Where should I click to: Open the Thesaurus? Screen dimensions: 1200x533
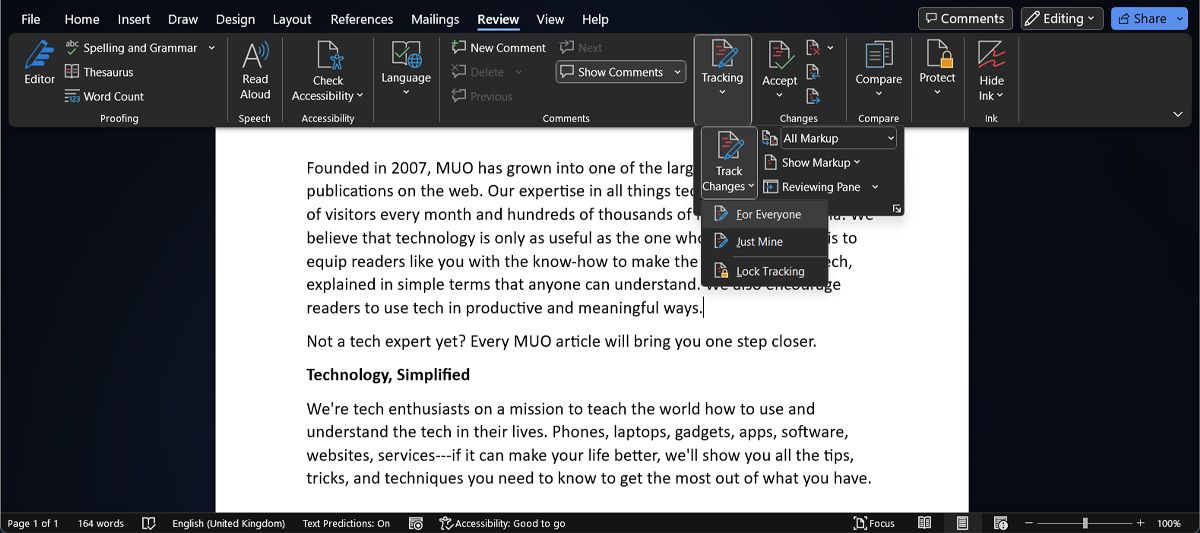[x=98, y=72]
